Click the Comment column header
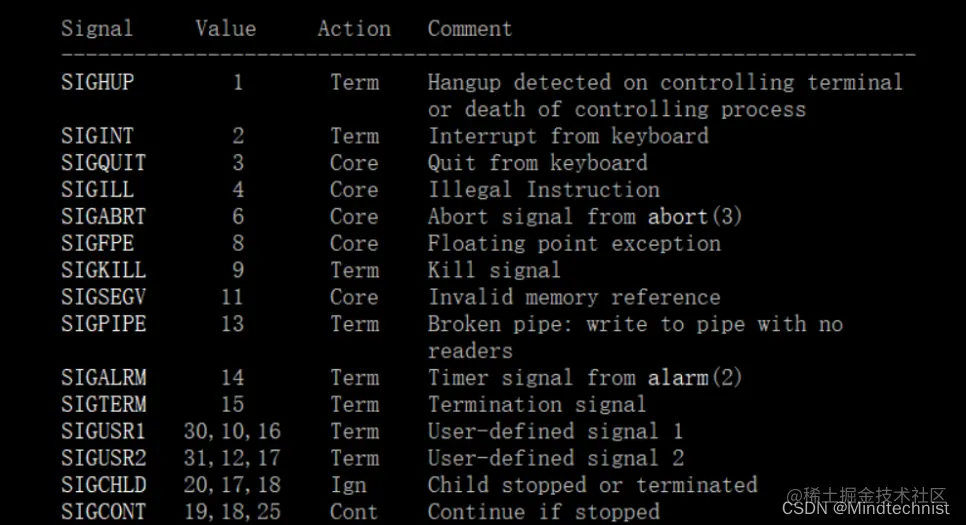The image size is (966, 525). pos(470,29)
